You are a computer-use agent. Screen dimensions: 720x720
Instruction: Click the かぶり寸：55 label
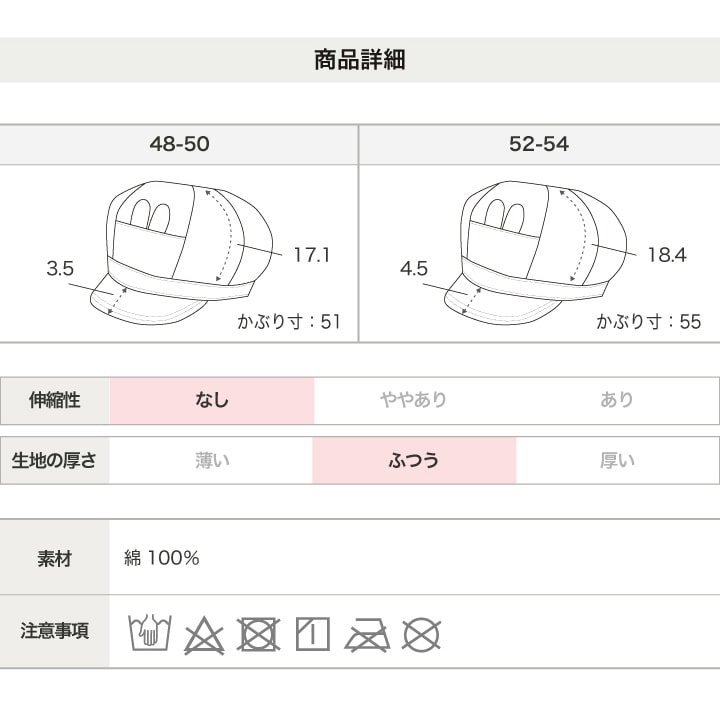[649, 322]
